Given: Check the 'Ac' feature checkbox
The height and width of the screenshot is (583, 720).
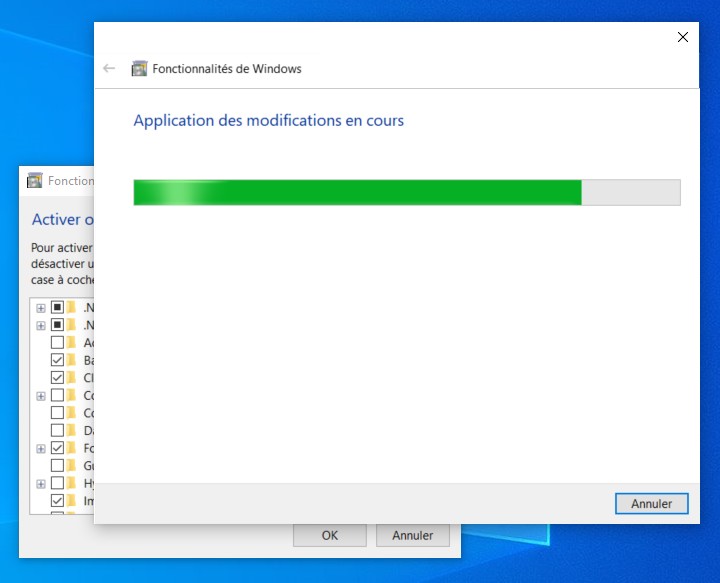Looking at the screenshot, I should [x=57, y=342].
